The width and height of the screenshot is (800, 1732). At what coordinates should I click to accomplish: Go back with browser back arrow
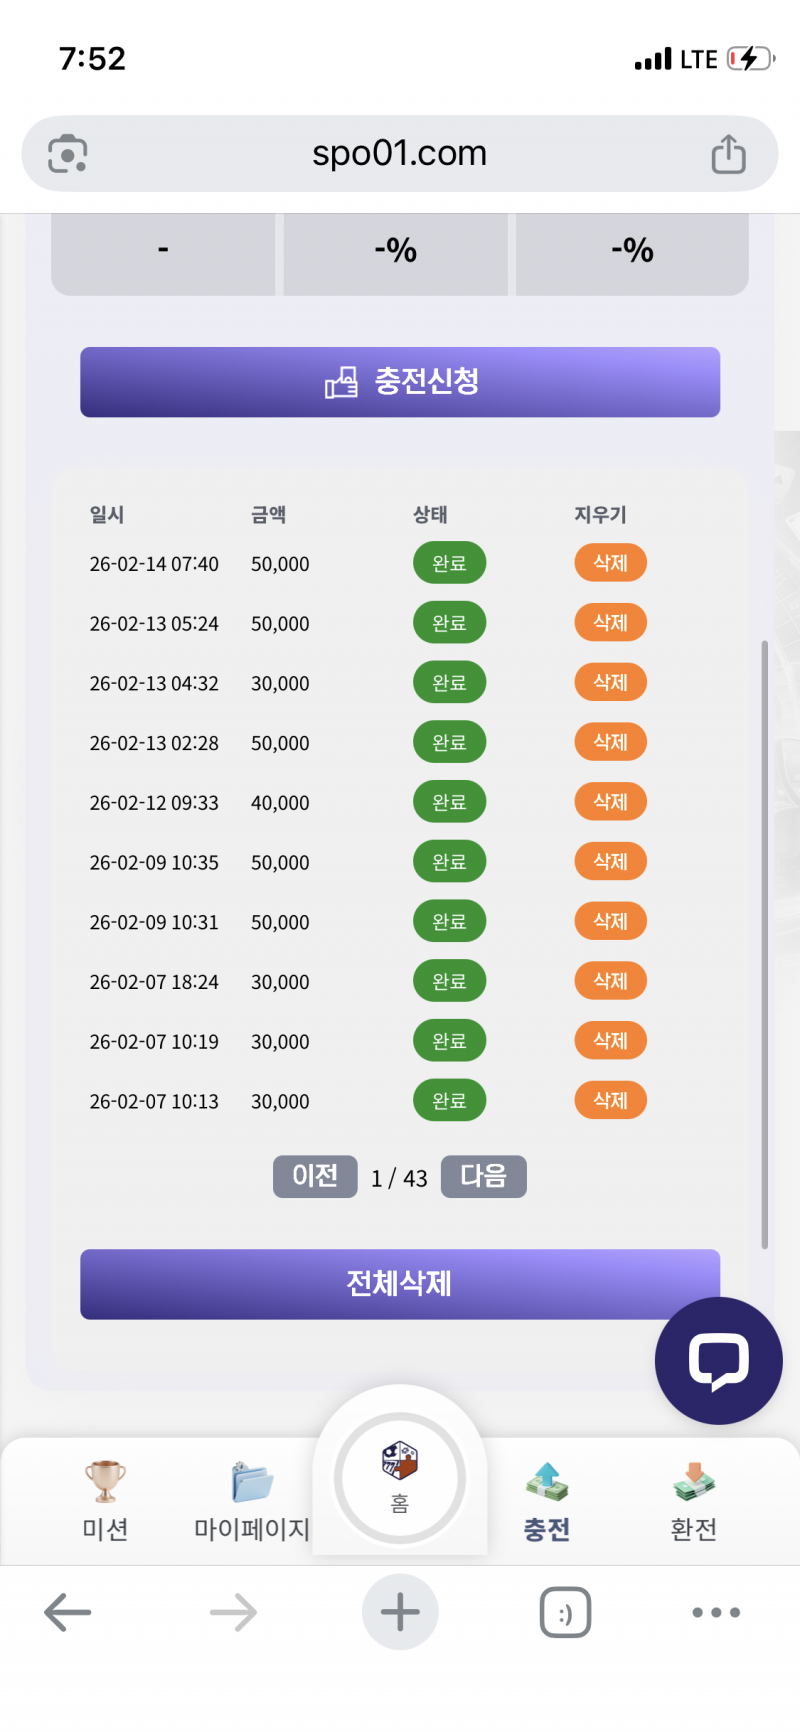[x=68, y=1612]
